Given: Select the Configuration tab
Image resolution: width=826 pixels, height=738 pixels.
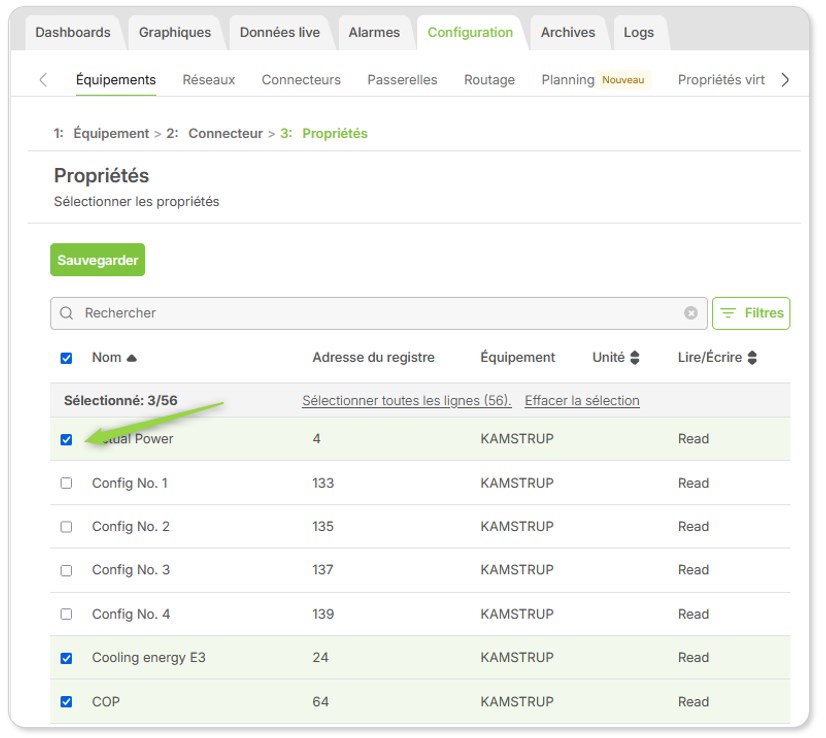Looking at the screenshot, I should pyautogui.click(x=470, y=33).
